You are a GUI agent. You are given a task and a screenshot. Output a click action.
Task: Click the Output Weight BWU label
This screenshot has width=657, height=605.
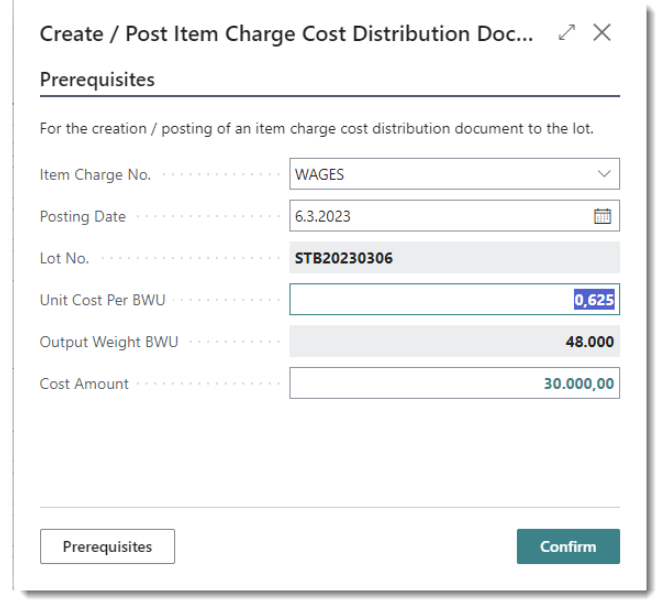click(x=109, y=341)
